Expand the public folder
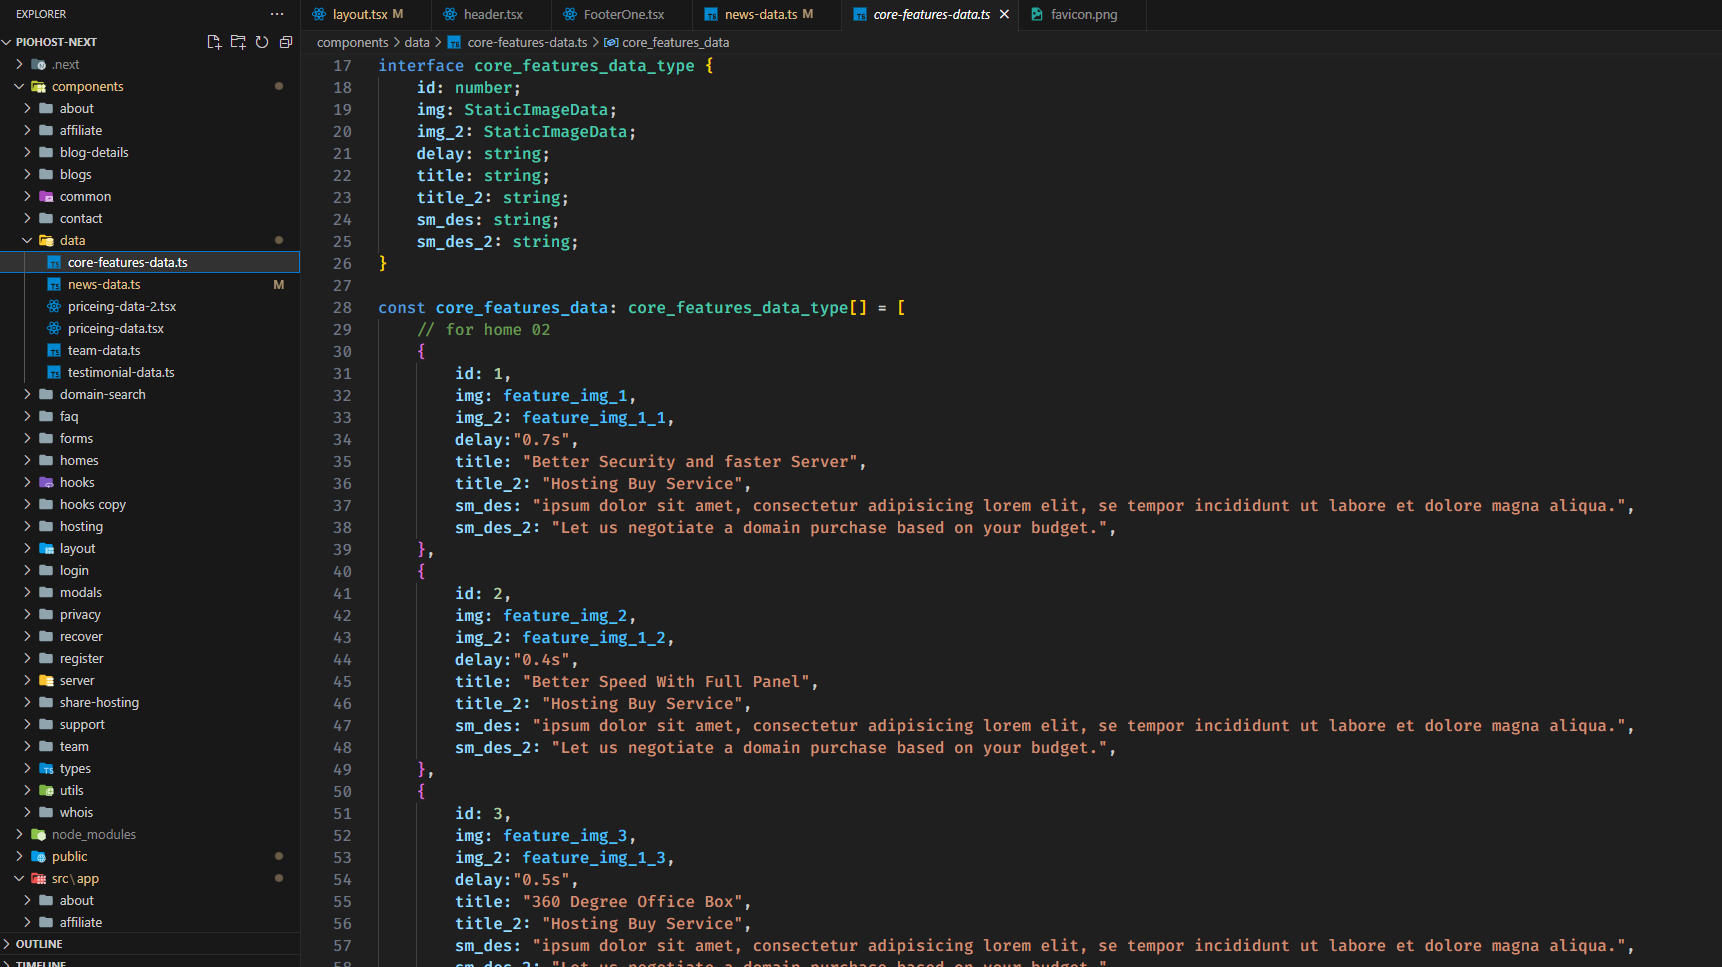Image resolution: width=1722 pixels, height=967 pixels. pos(19,856)
